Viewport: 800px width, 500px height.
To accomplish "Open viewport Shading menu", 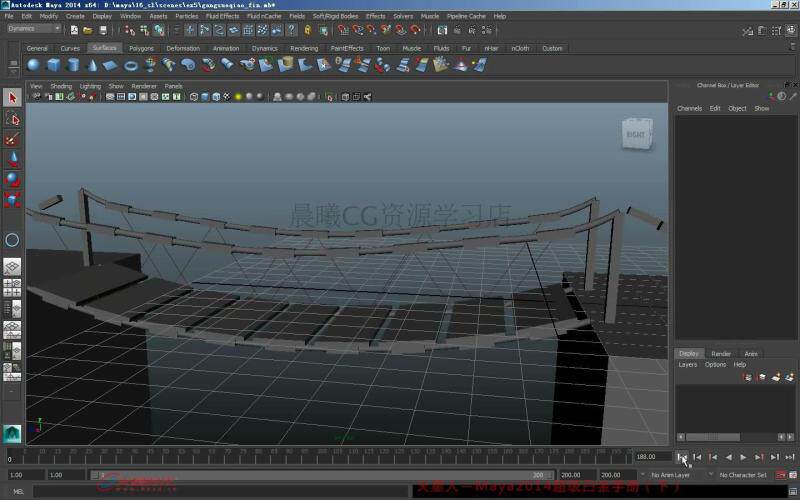I will tap(61, 86).
